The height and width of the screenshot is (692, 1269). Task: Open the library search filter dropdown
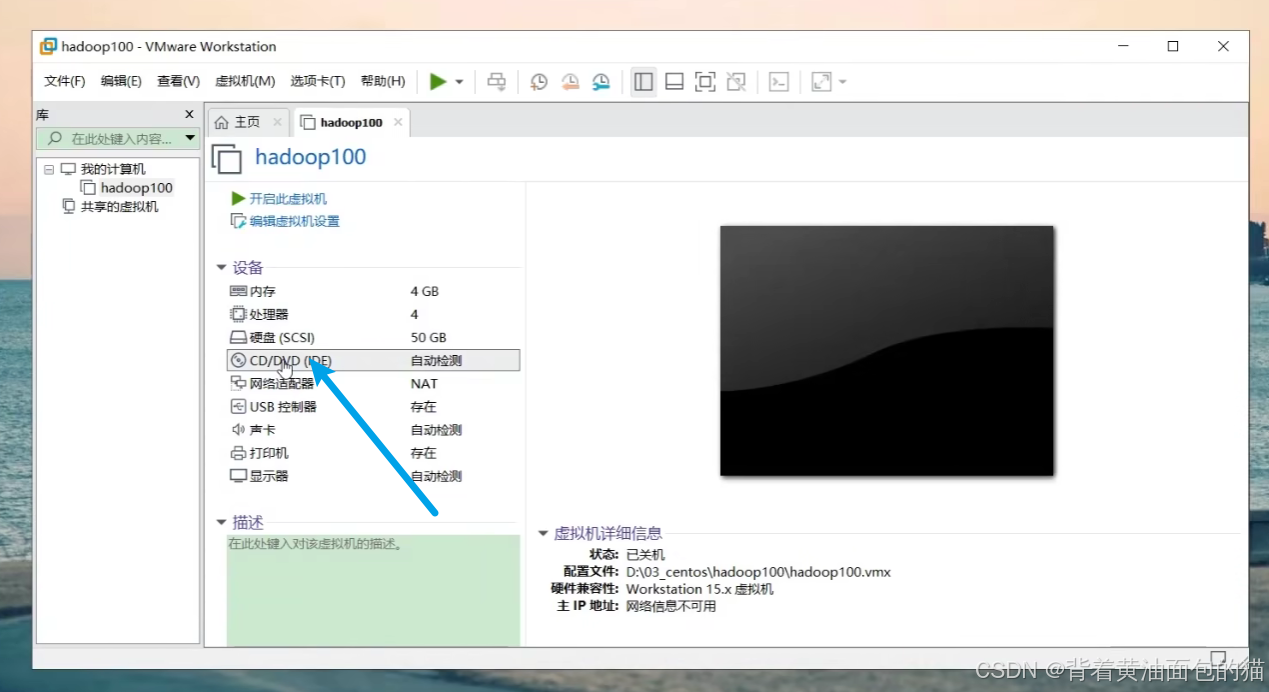point(190,139)
